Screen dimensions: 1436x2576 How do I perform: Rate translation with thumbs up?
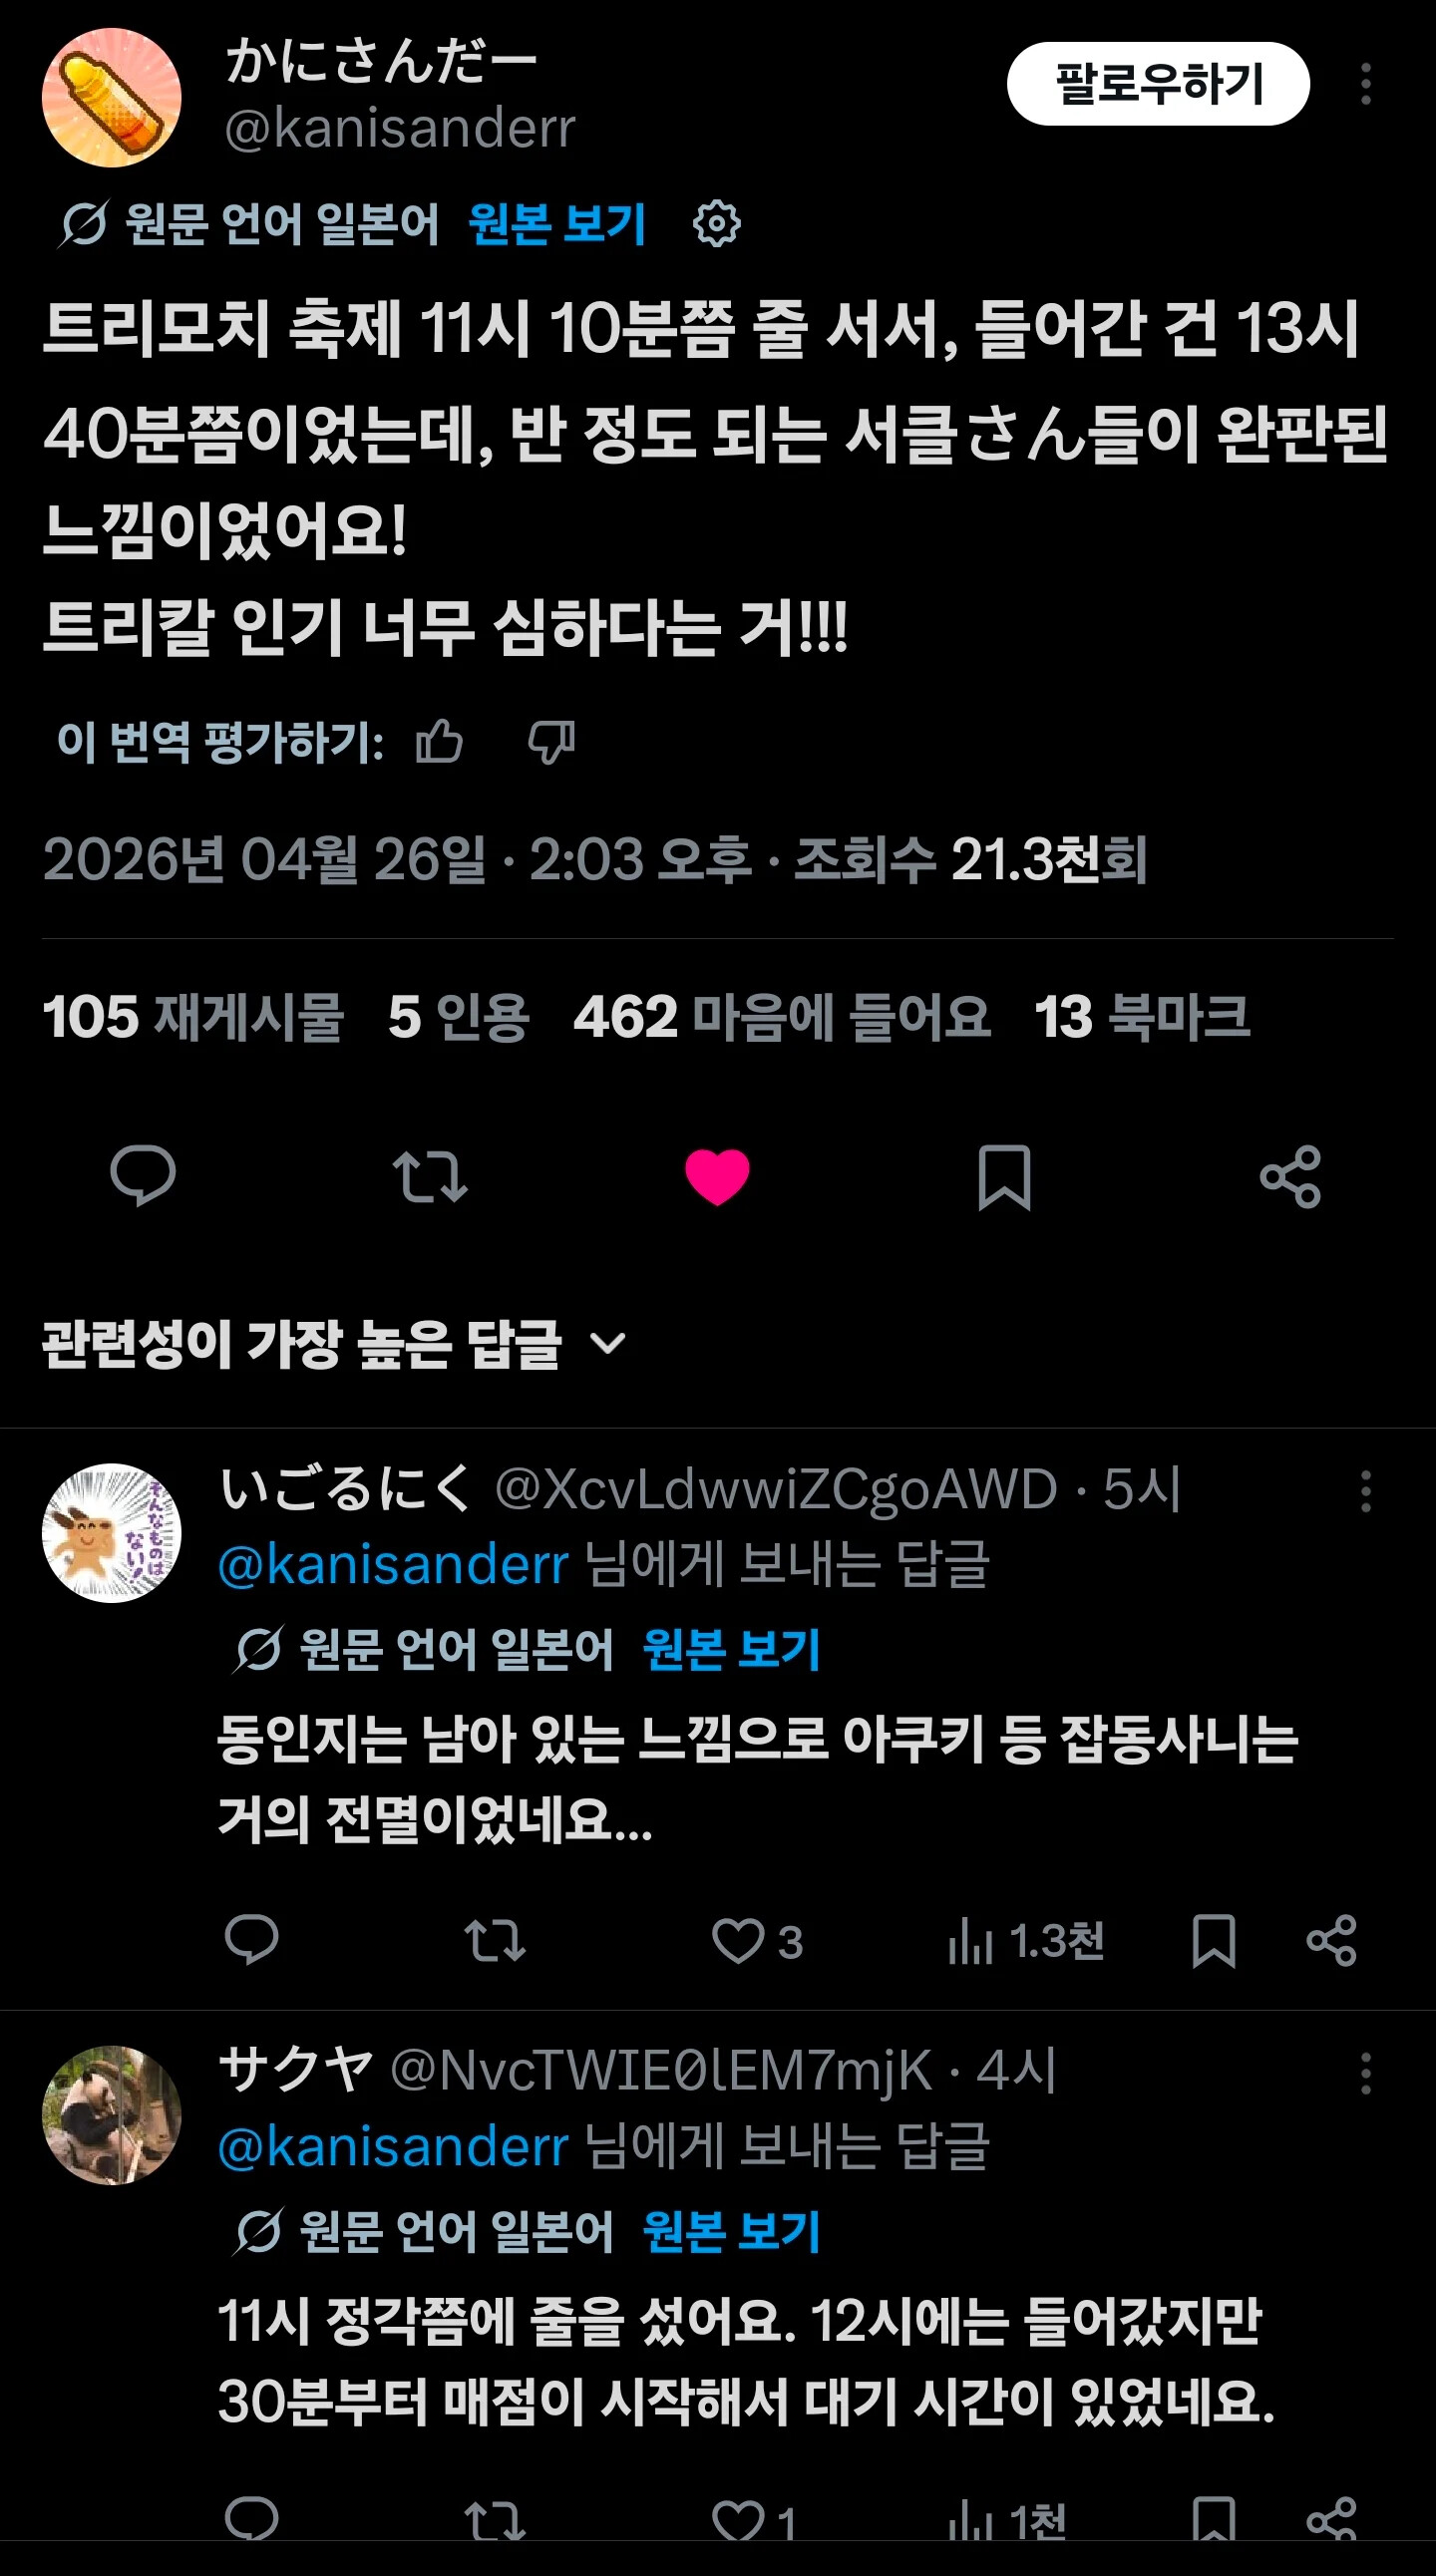point(440,742)
